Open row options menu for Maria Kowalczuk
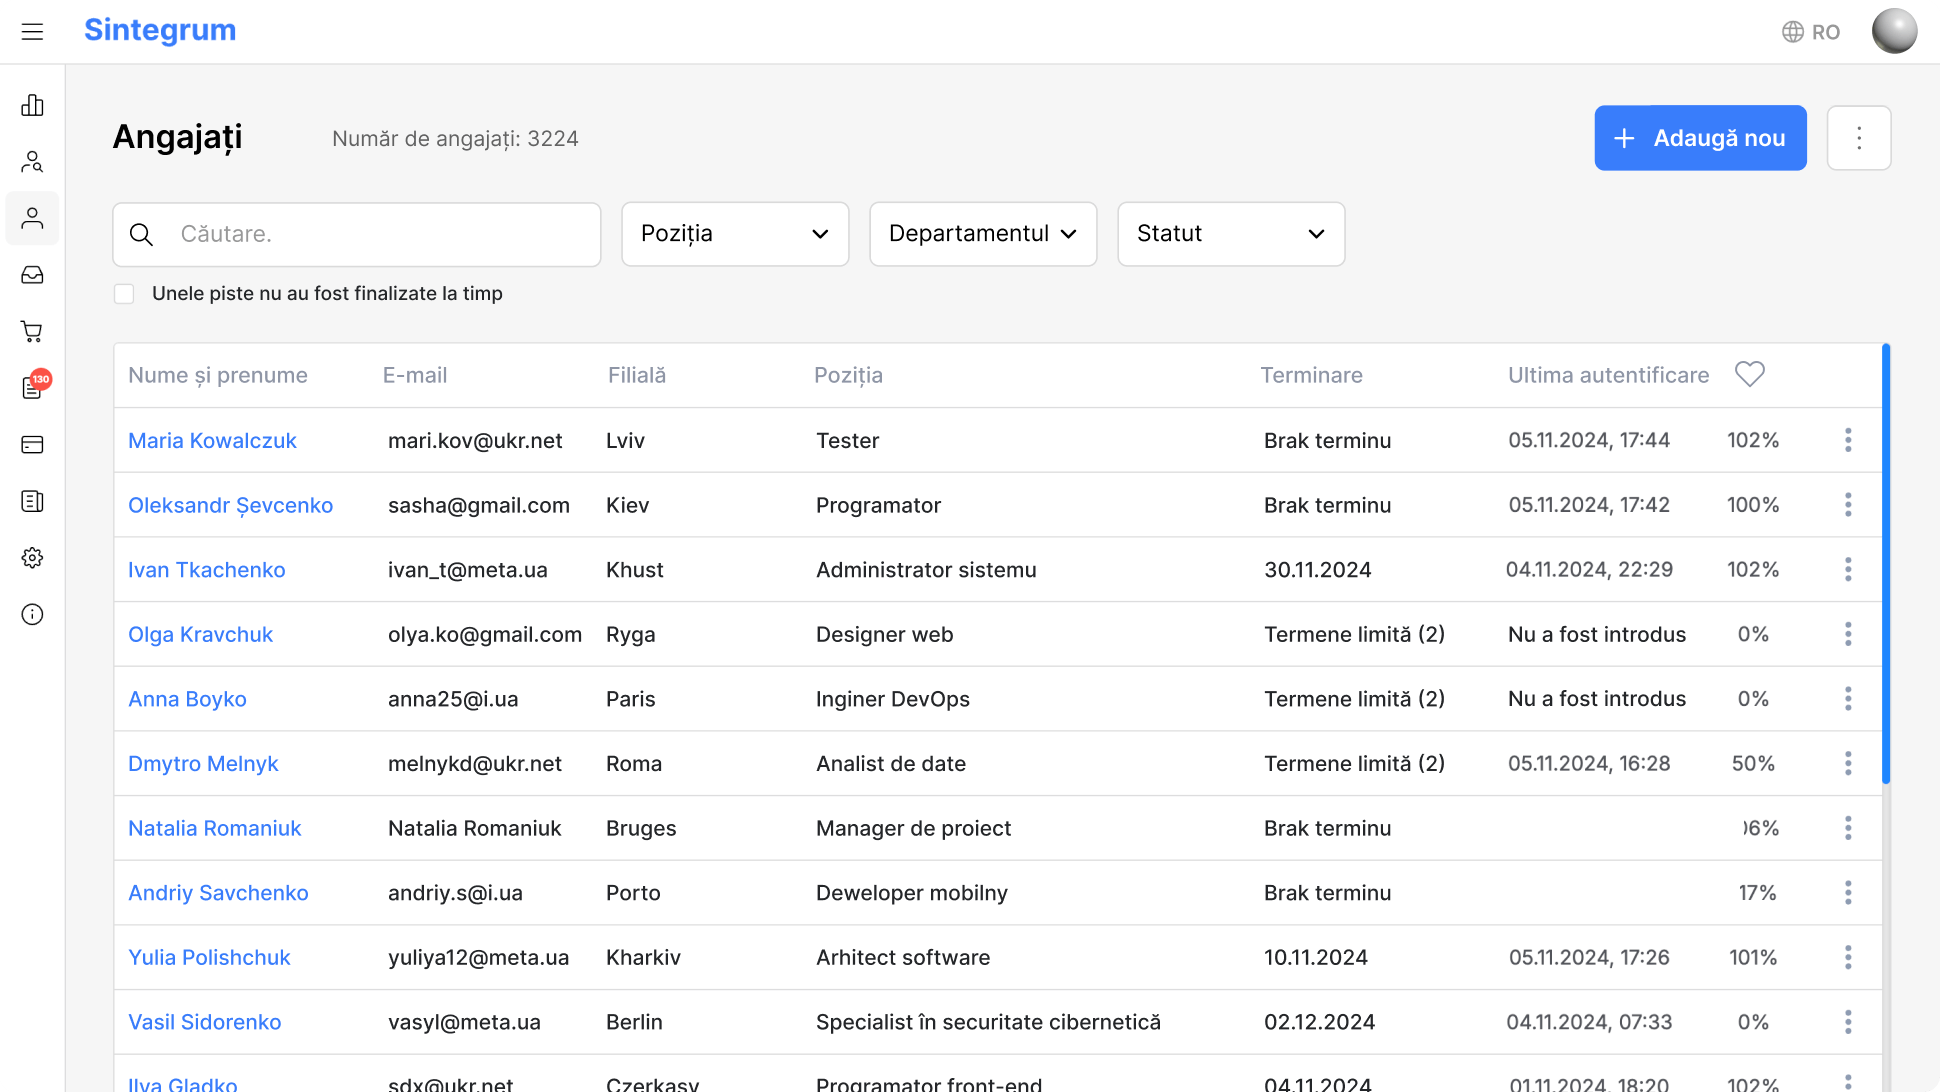This screenshot has height=1092, width=1940. click(1848, 440)
